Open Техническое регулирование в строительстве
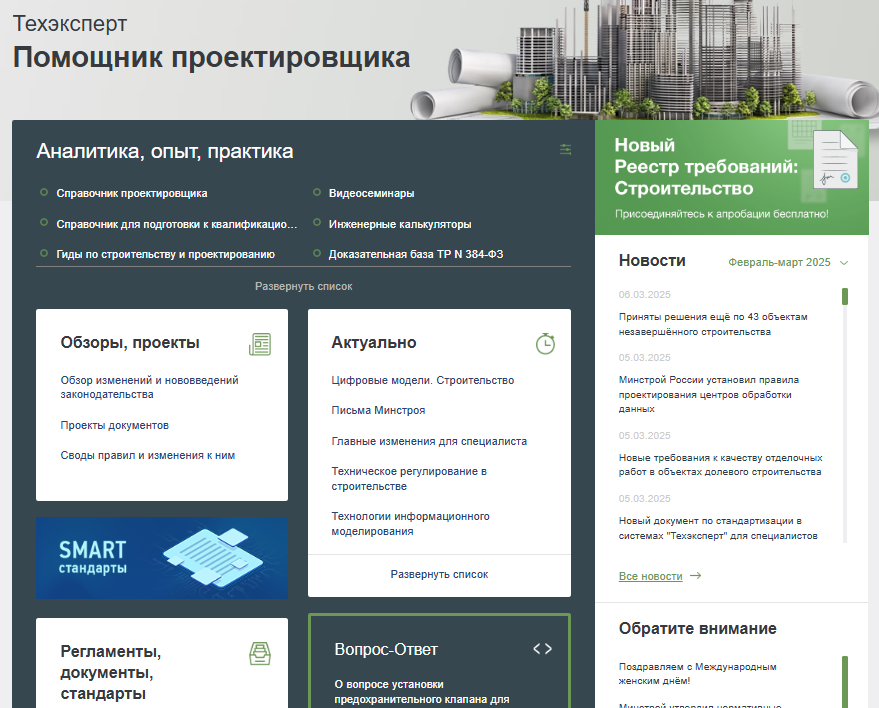 click(x=409, y=479)
